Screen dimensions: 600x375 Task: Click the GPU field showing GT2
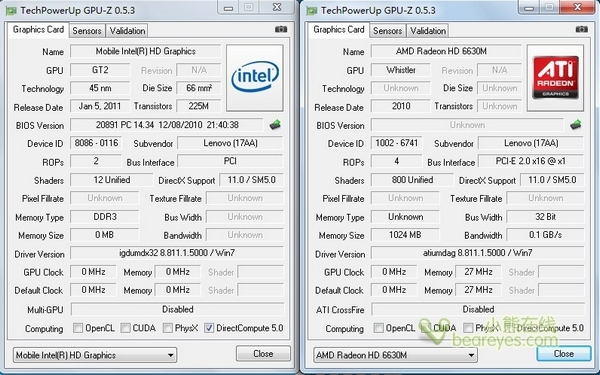100,70
